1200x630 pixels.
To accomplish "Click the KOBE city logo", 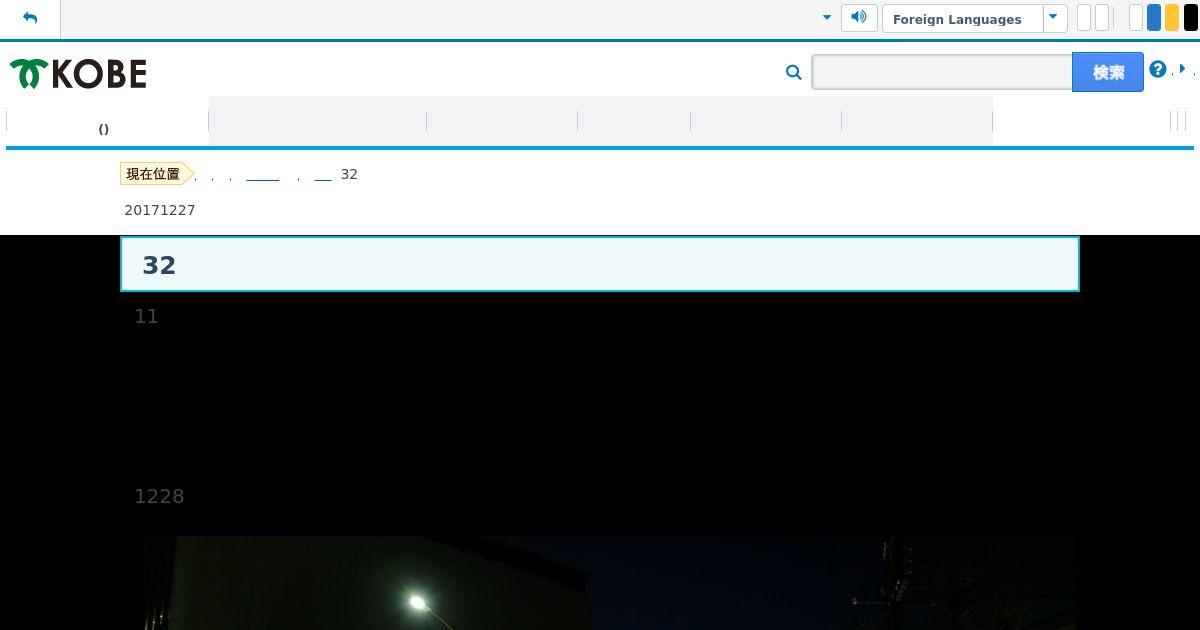I will 78,74.
